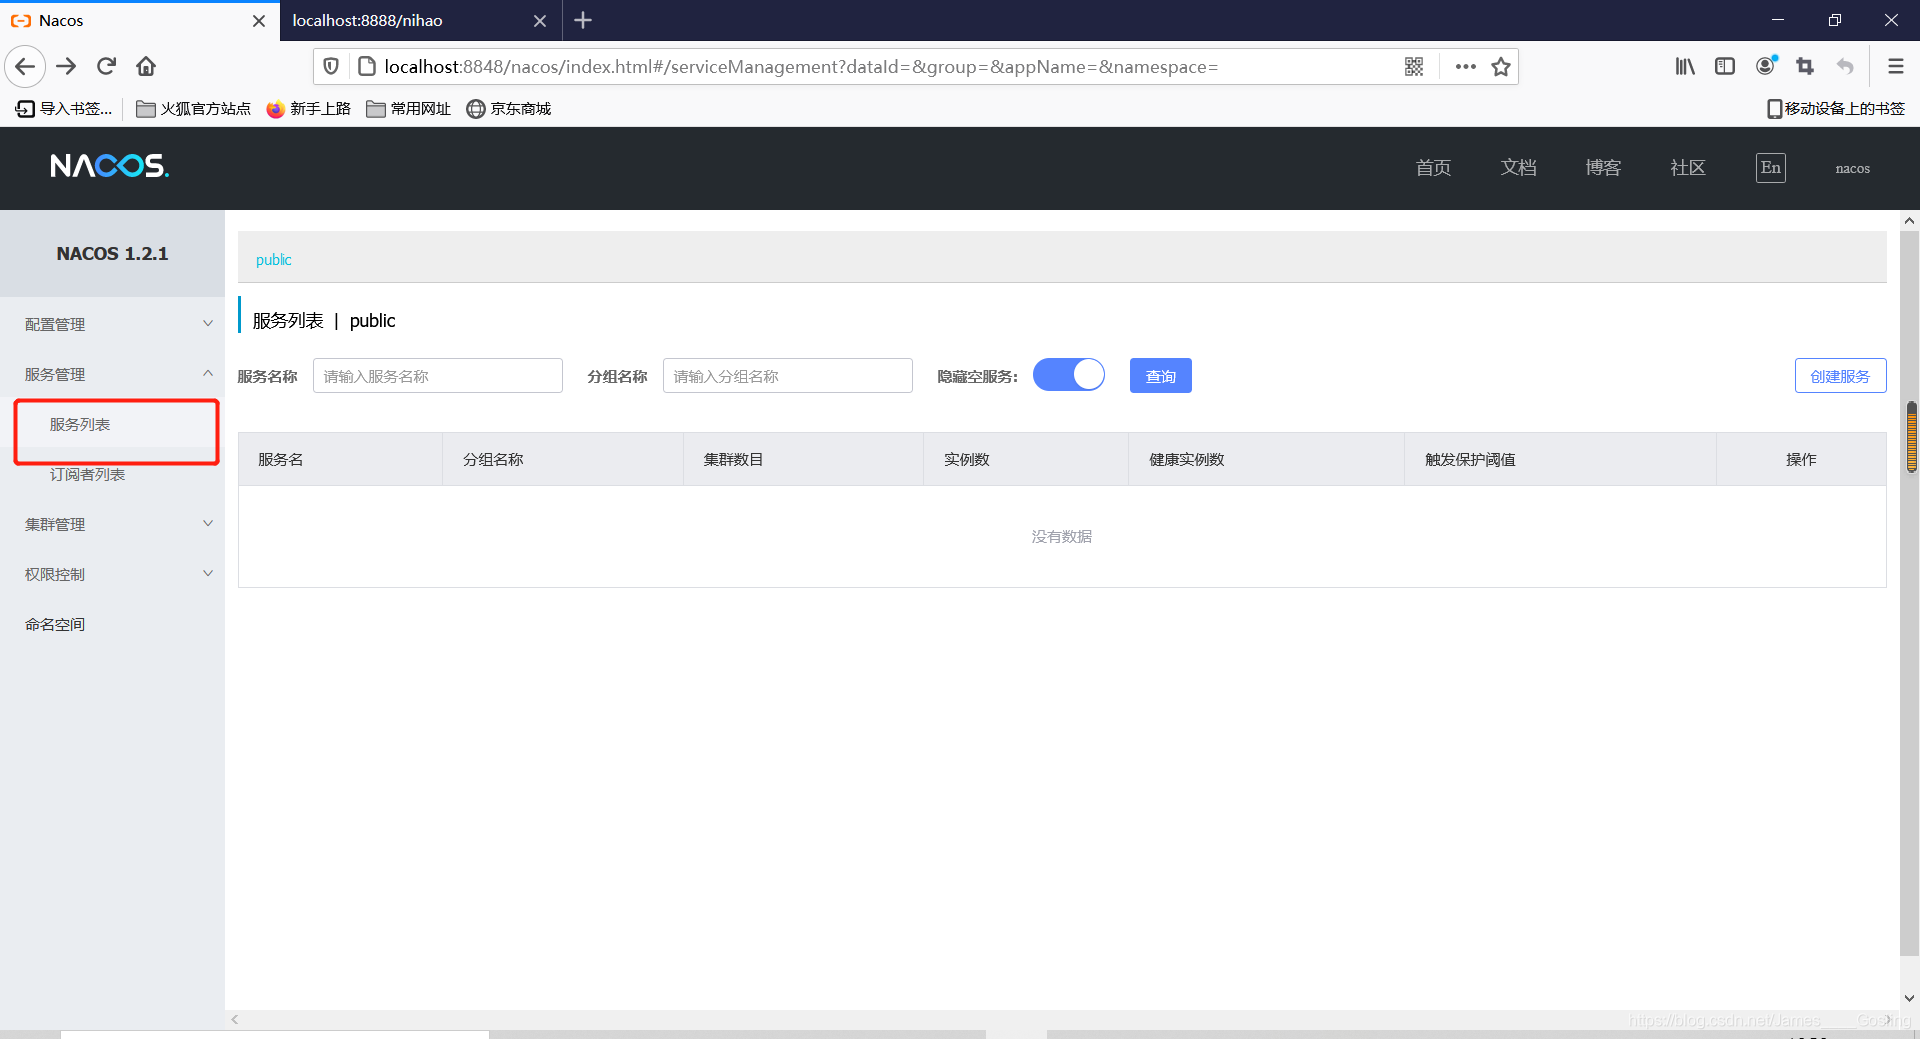
Task: Open 首页 in the top navigation
Action: click(1433, 168)
